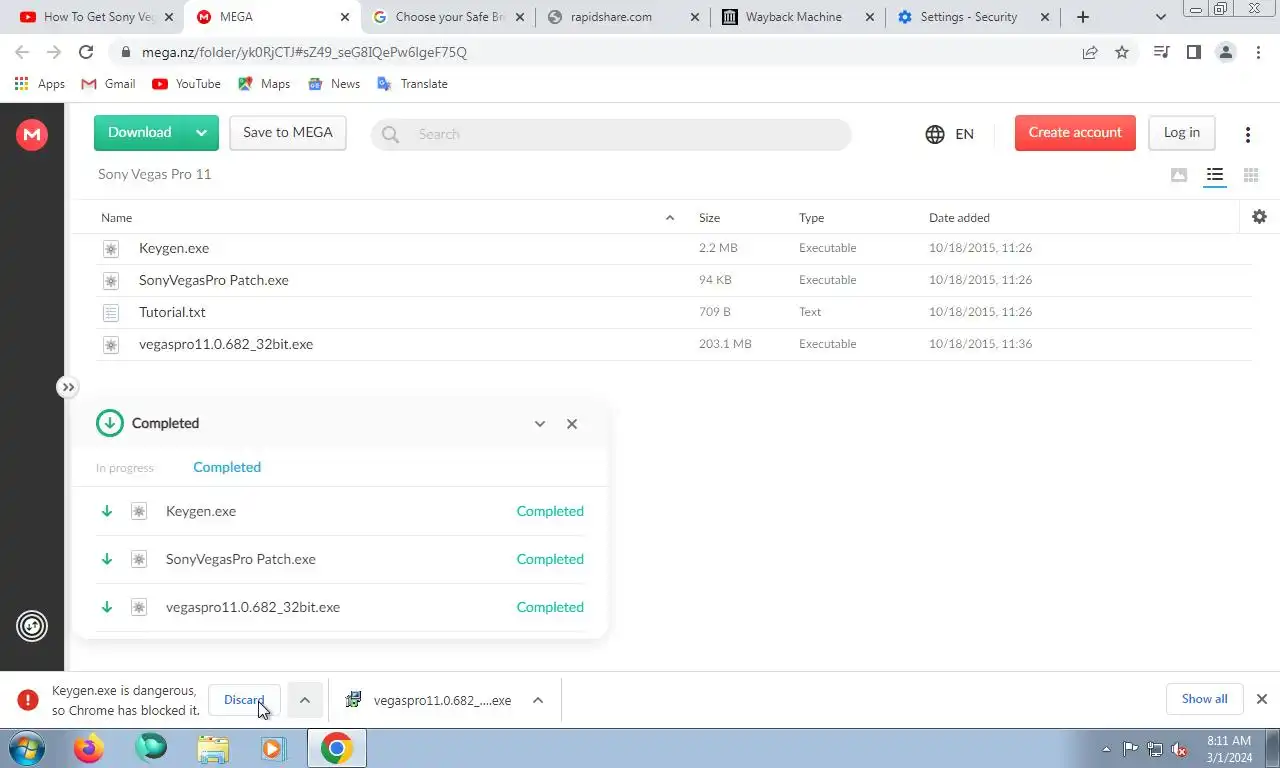Click the green Download button

click(x=140, y=132)
